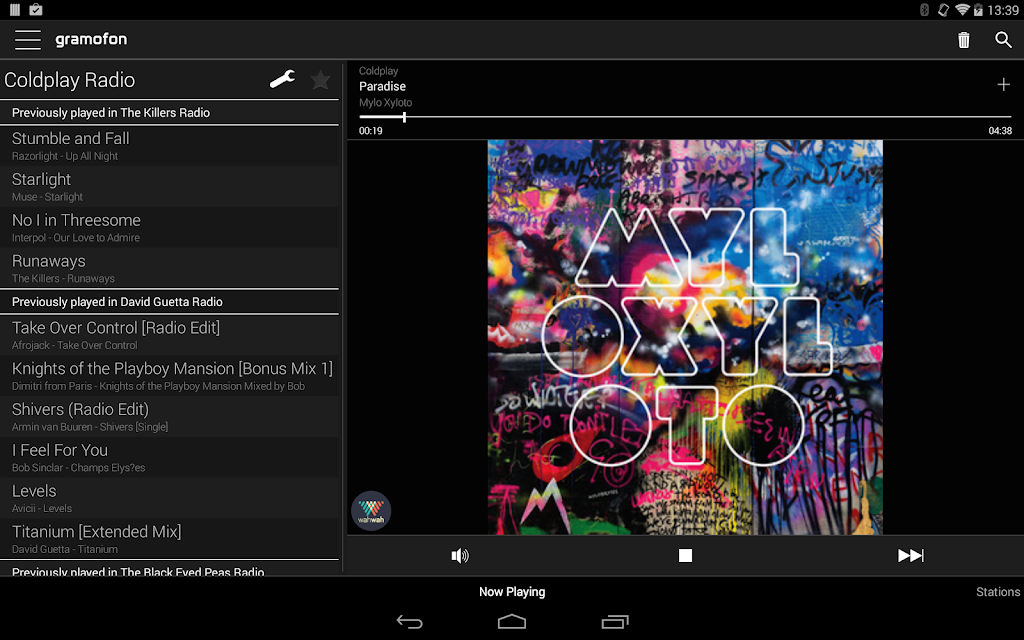Select the Stumble and Fall track

(x=170, y=146)
